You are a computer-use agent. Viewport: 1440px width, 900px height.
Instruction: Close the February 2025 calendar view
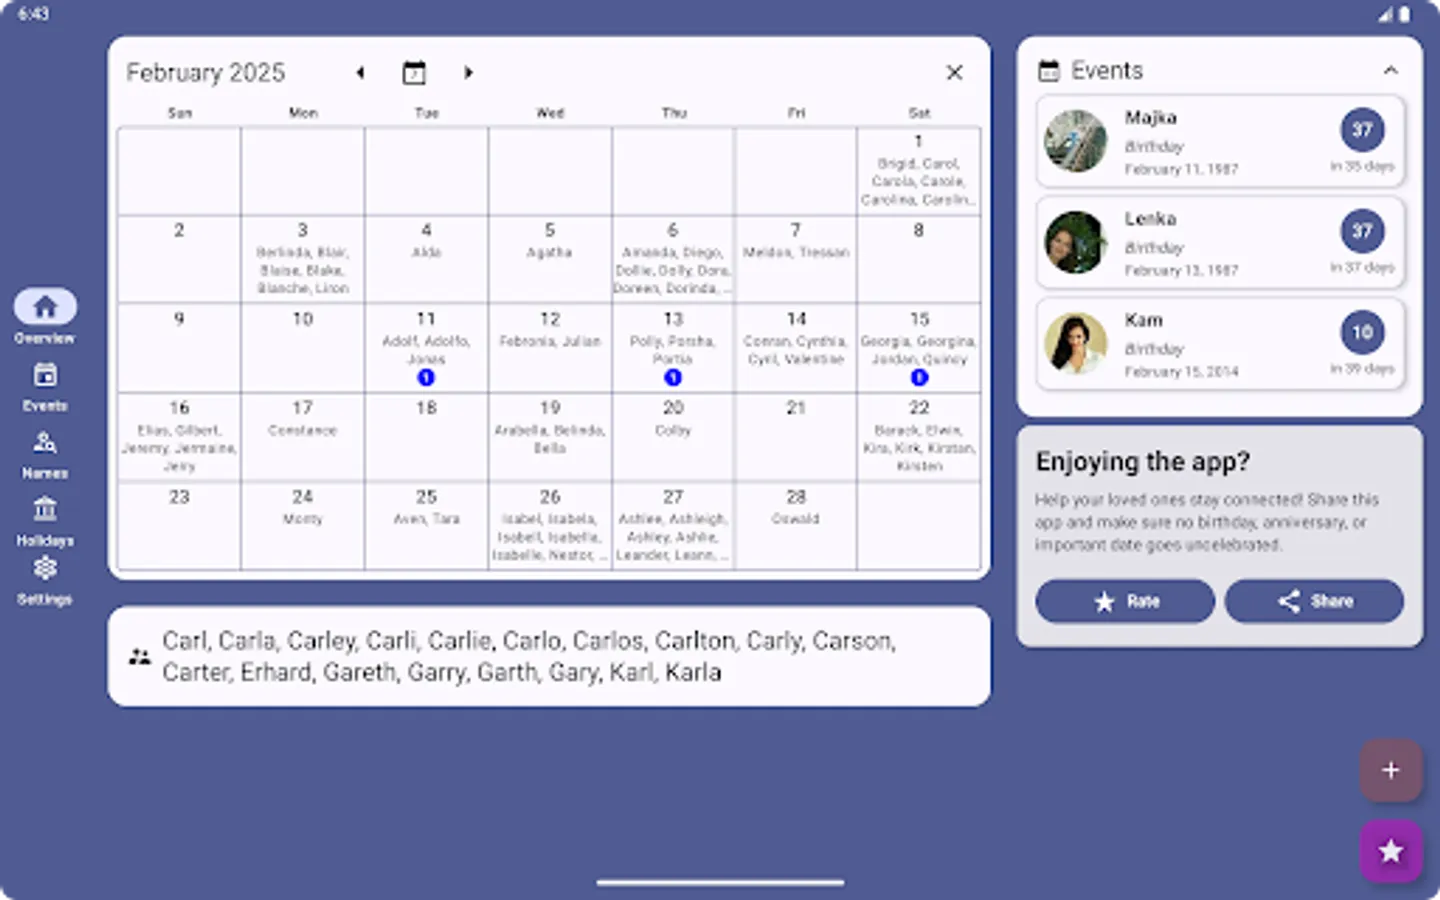[954, 72]
